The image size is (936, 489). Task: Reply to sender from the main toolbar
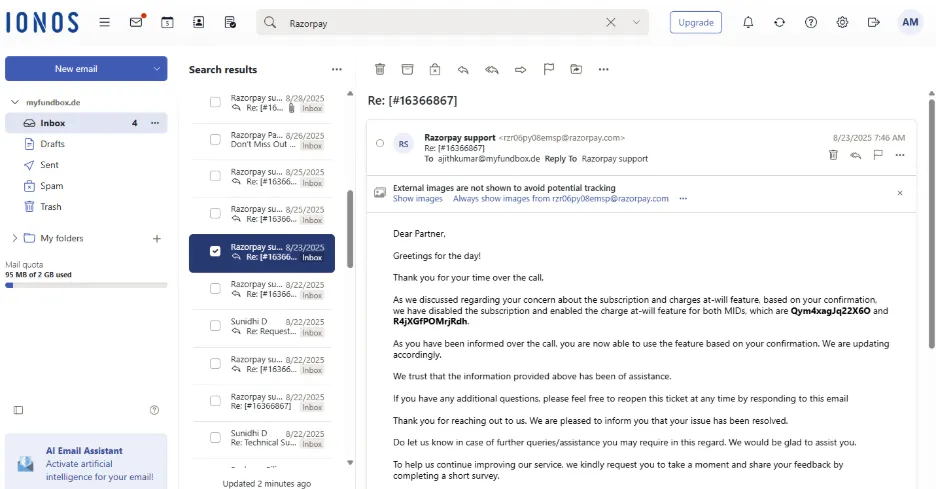click(x=463, y=69)
